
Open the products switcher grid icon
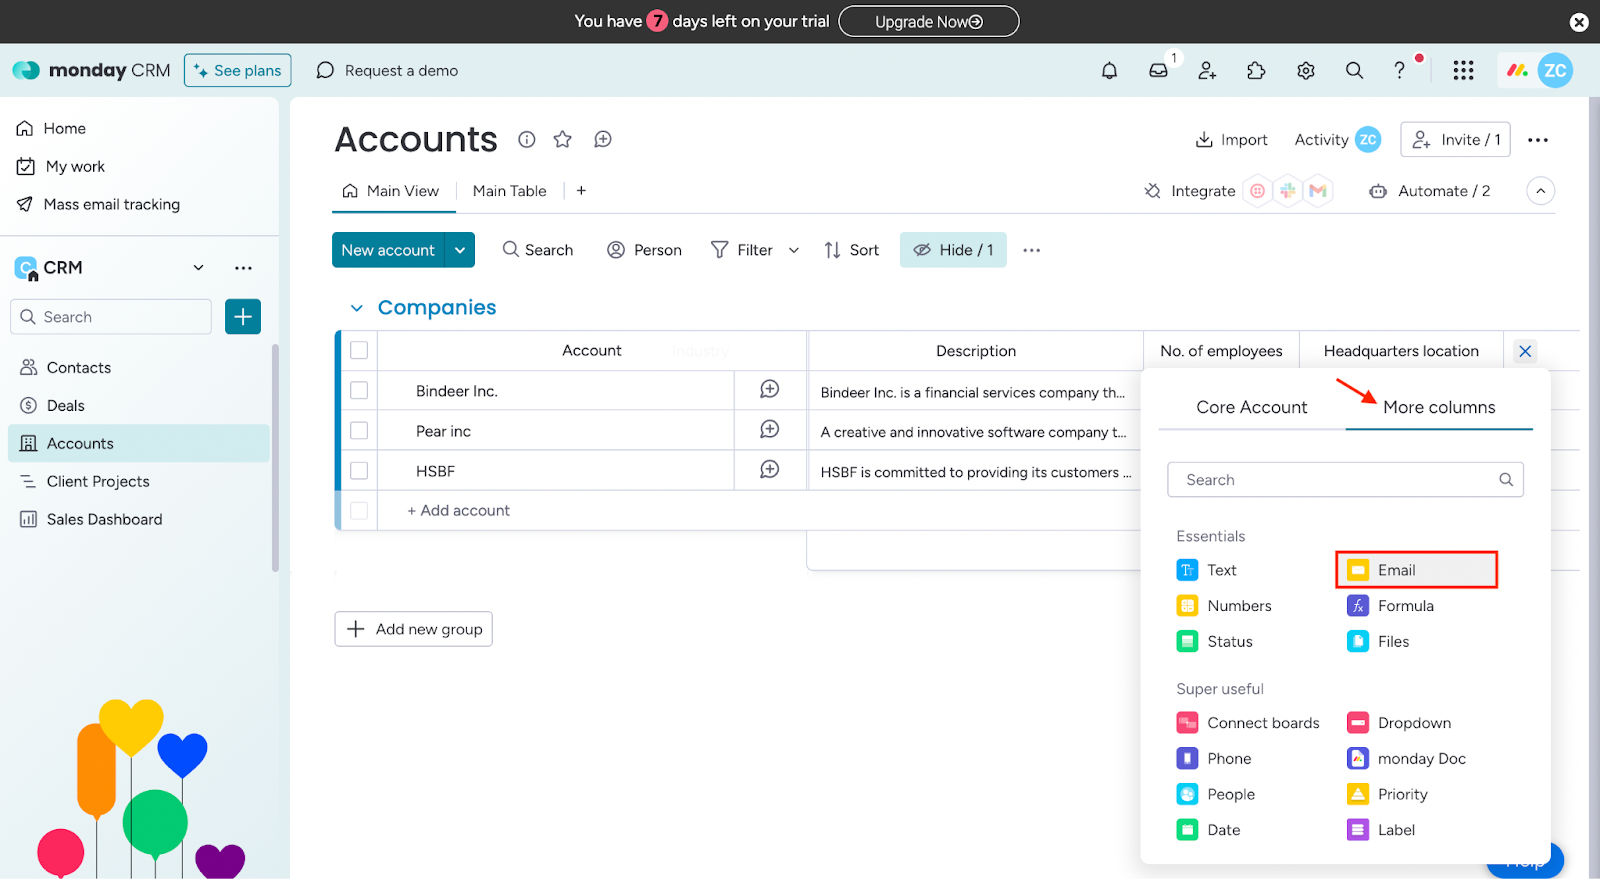[x=1463, y=70]
